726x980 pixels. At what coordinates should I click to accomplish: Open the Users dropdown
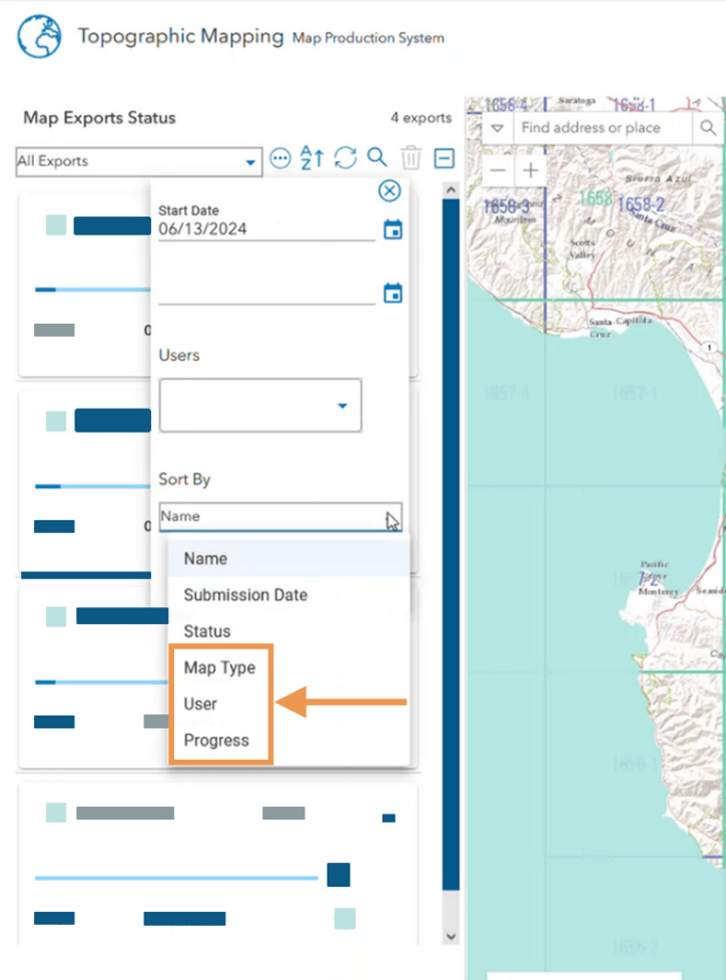pos(261,405)
